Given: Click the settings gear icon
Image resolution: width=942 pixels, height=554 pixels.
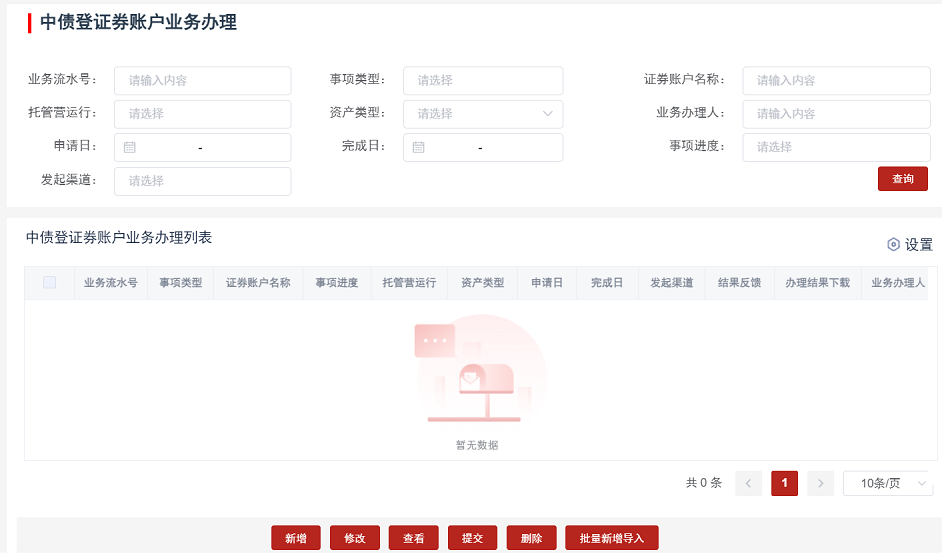Looking at the screenshot, I should tap(893, 244).
